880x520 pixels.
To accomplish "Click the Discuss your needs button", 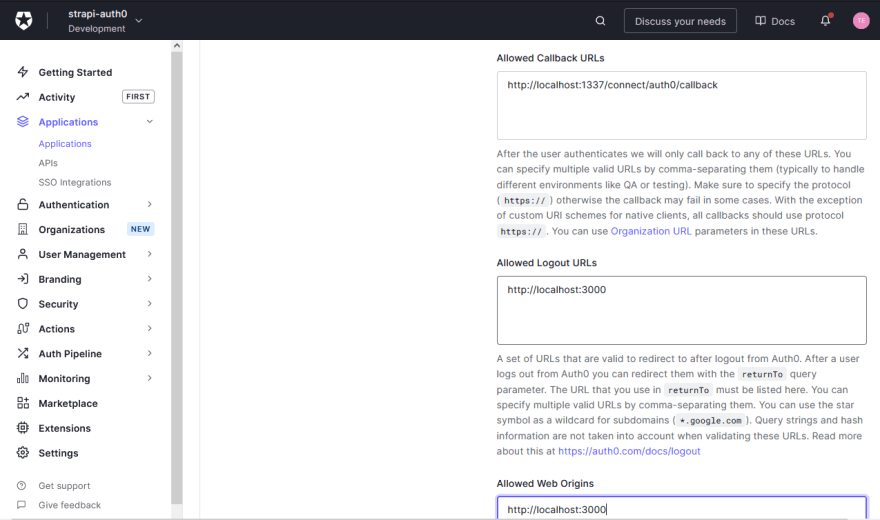I will [680, 21].
